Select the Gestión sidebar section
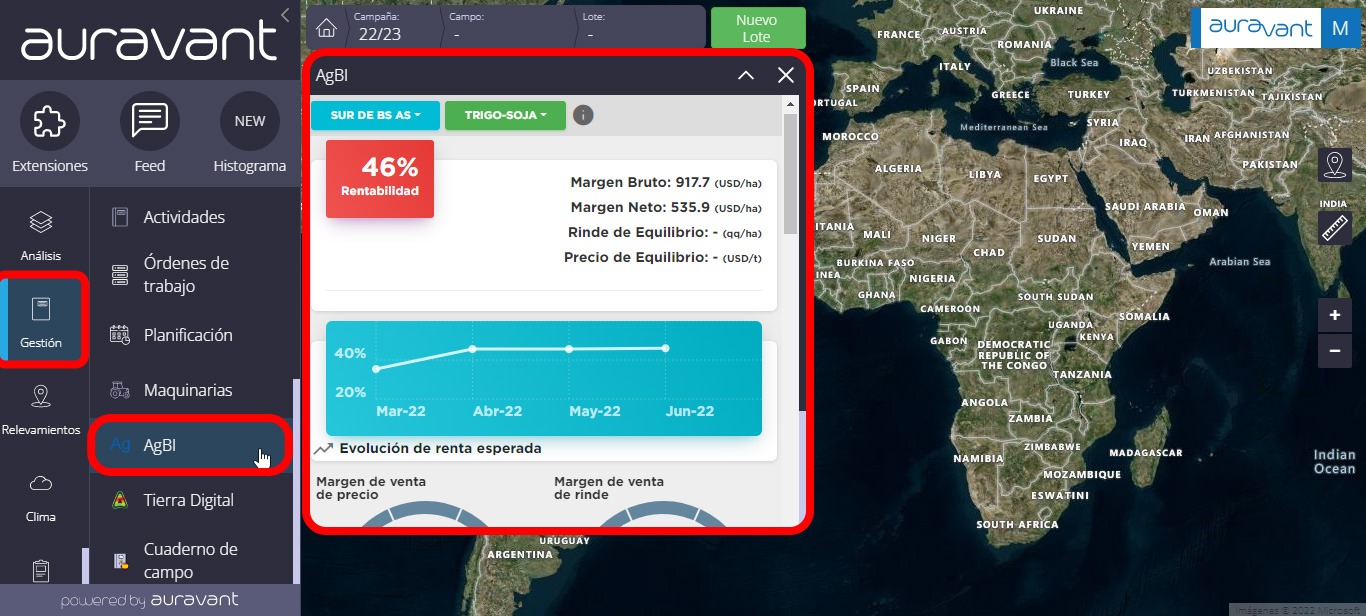 click(x=43, y=322)
